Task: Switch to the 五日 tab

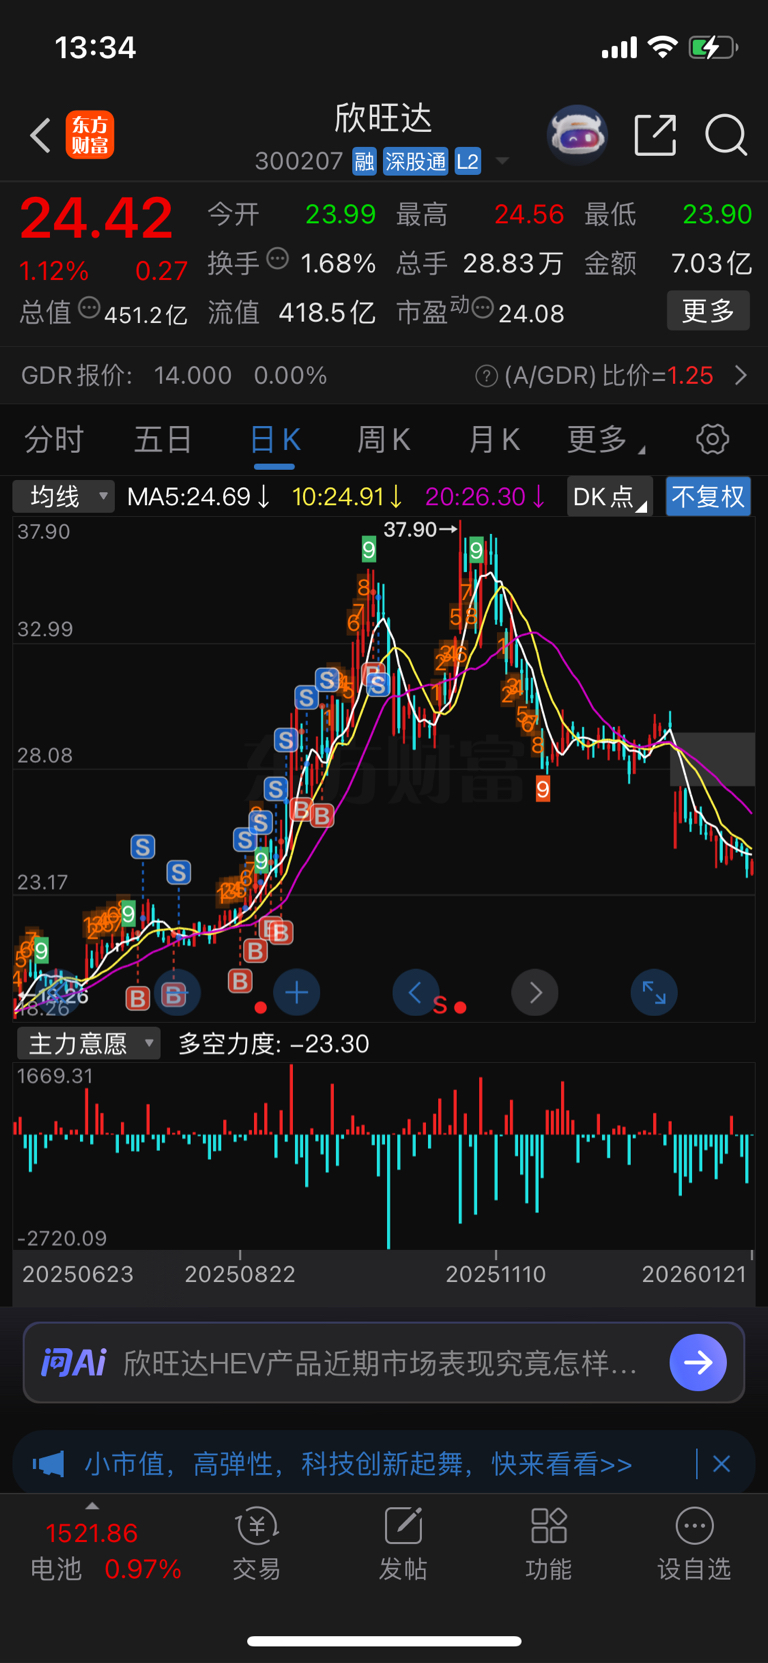Action: (163, 439)
